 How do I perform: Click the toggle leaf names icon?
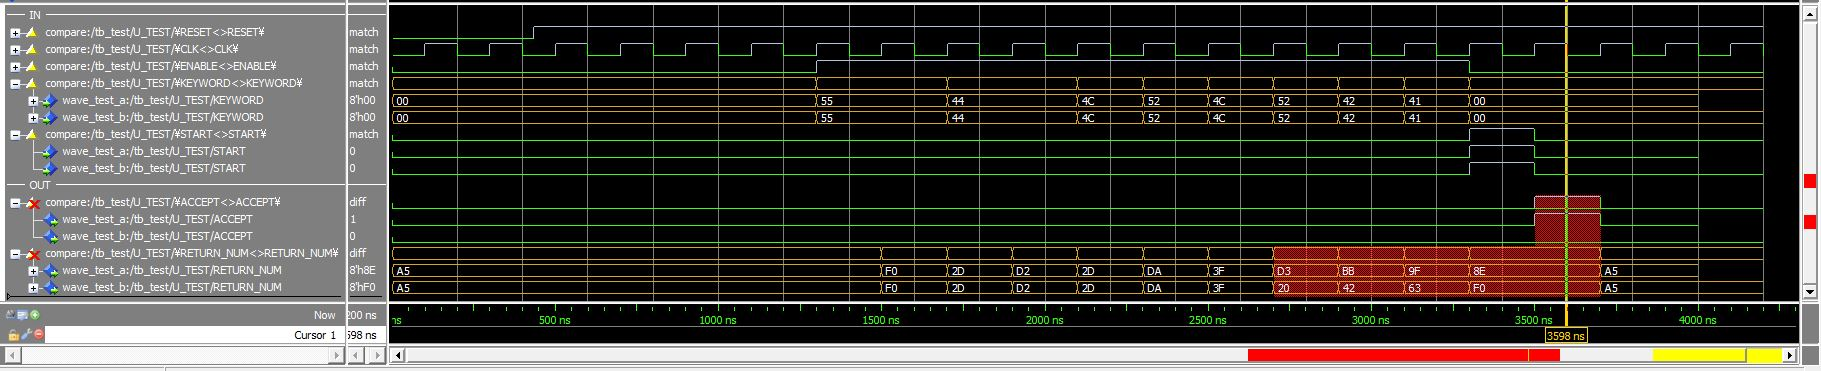10,314
